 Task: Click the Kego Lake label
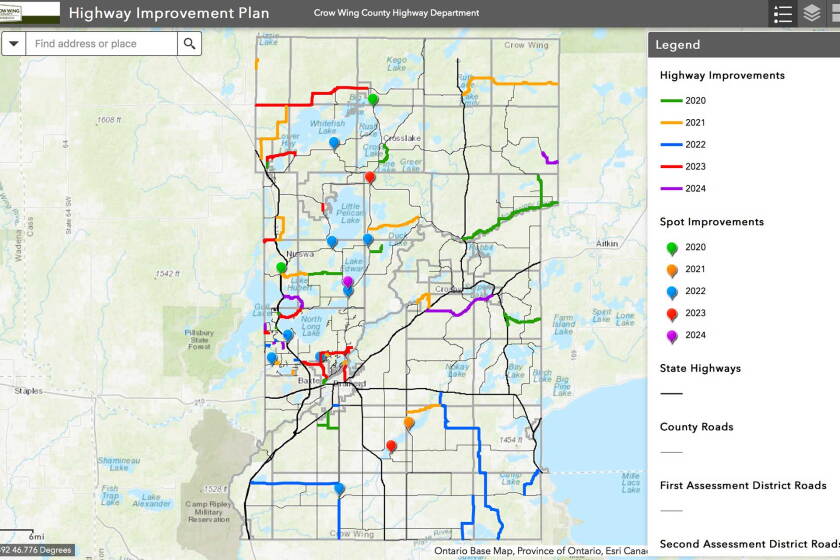pyautogui.click(x=396, y=64)
